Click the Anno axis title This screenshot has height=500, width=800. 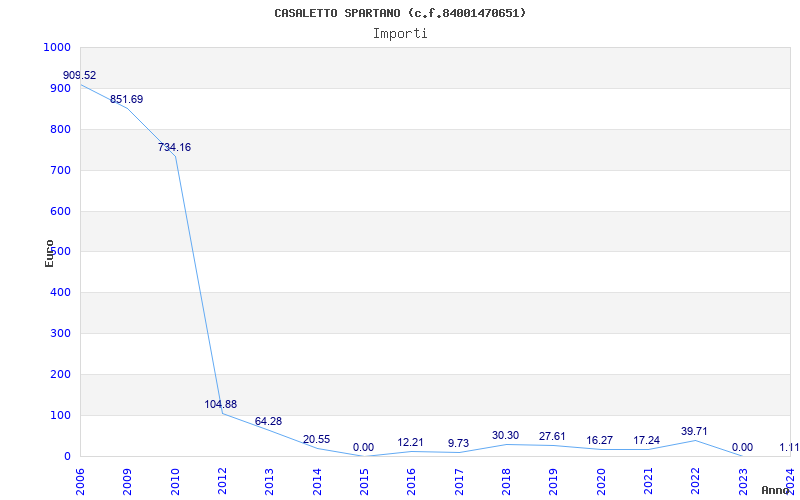[x=774, y=490]
